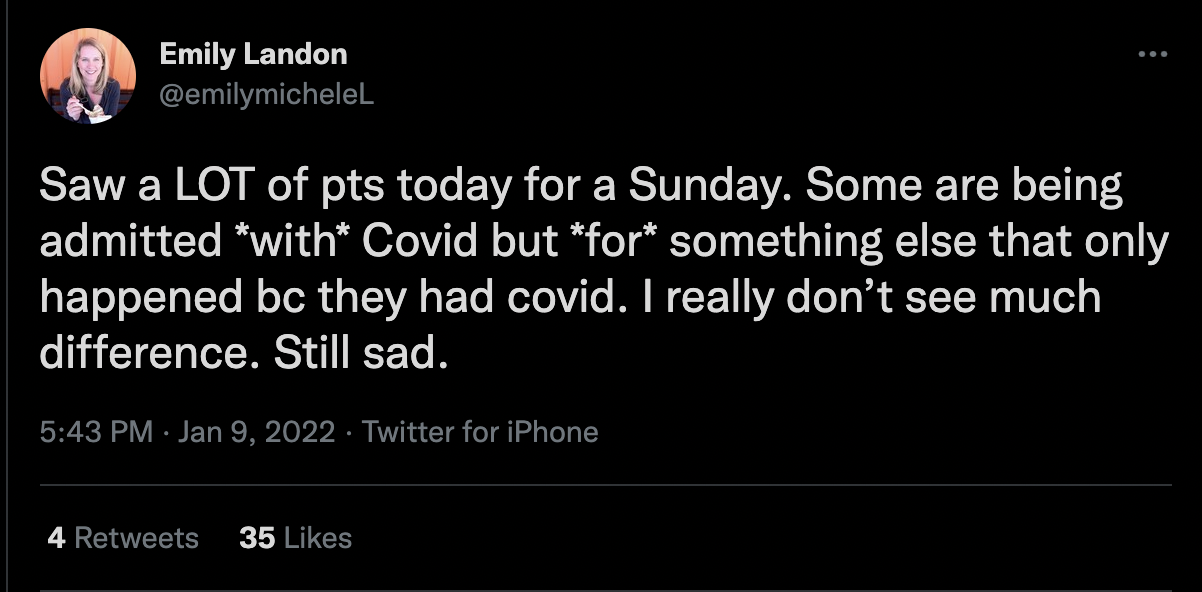Click the word "happened" in the tweet
The height and width of the screenshot is (592, 1202).
pos(143,299)
